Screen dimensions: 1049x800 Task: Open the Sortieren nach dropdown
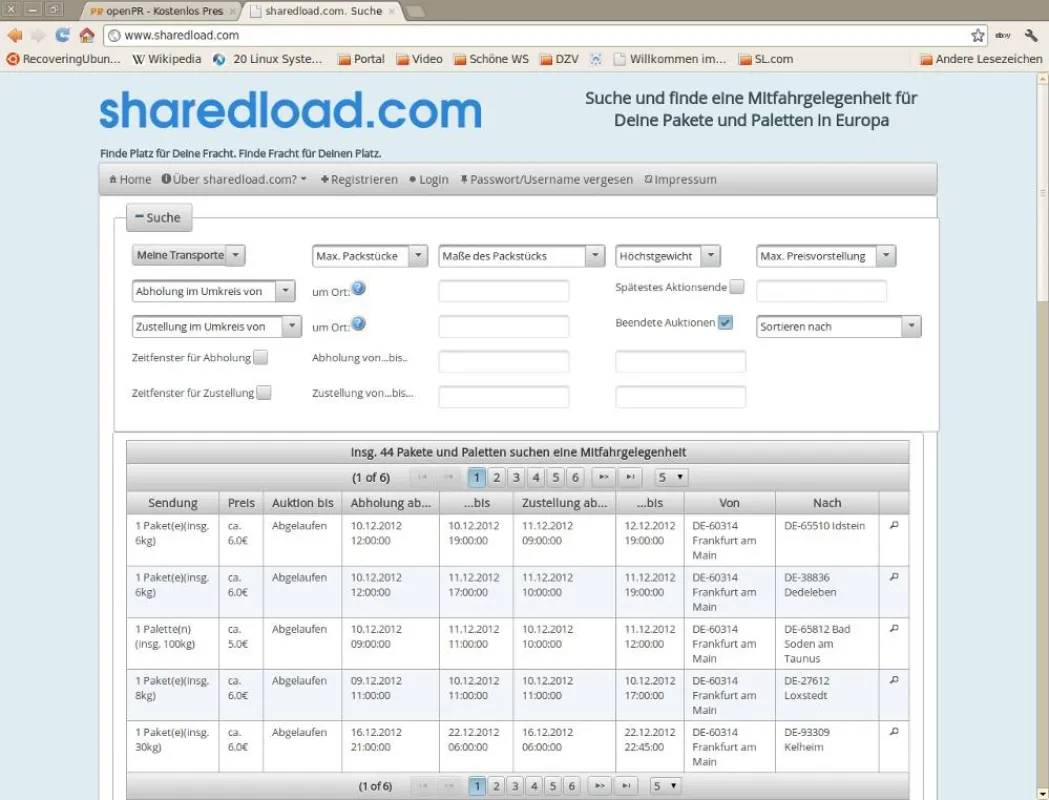(838, 326)
